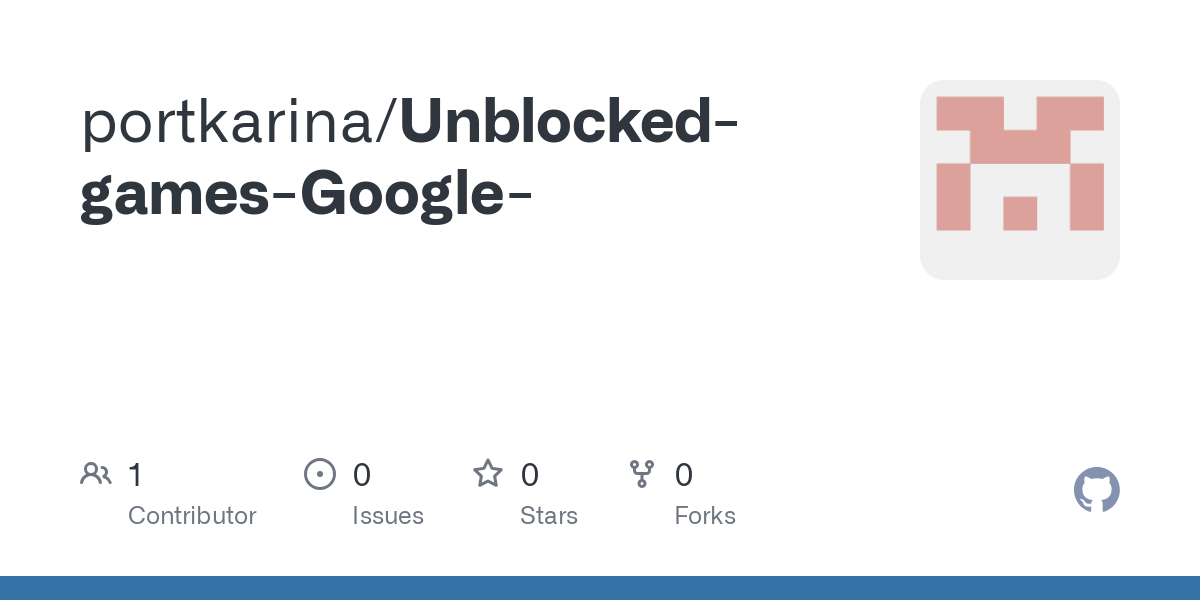Click the issues count '0'
This screenshot has width=1200, height=600.
362,475
